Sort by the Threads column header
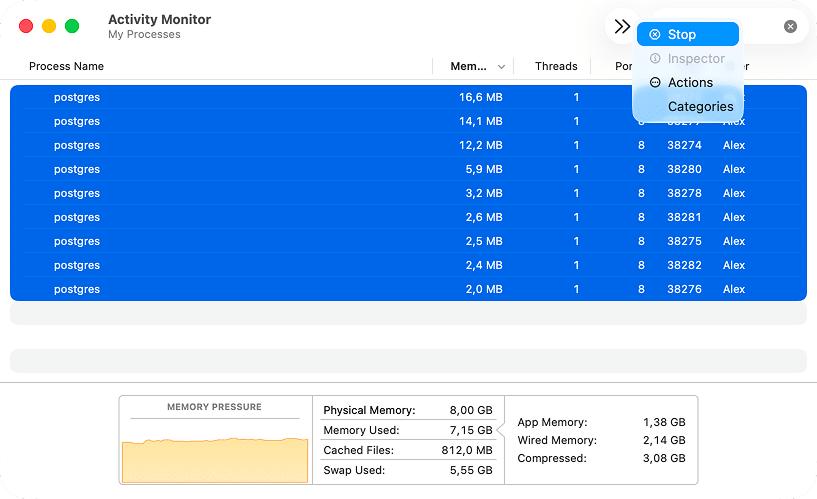 [x=556, y=66]
